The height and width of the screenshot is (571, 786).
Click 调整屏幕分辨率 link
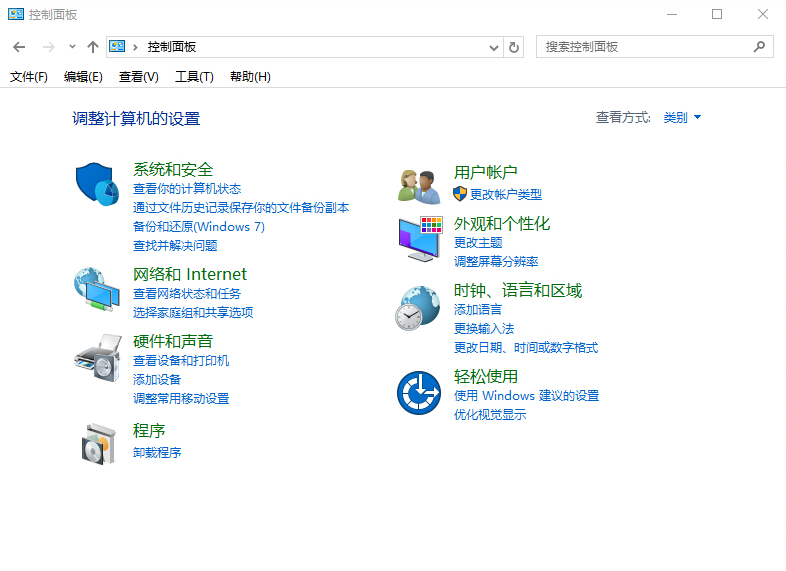[x=496, y=262]
